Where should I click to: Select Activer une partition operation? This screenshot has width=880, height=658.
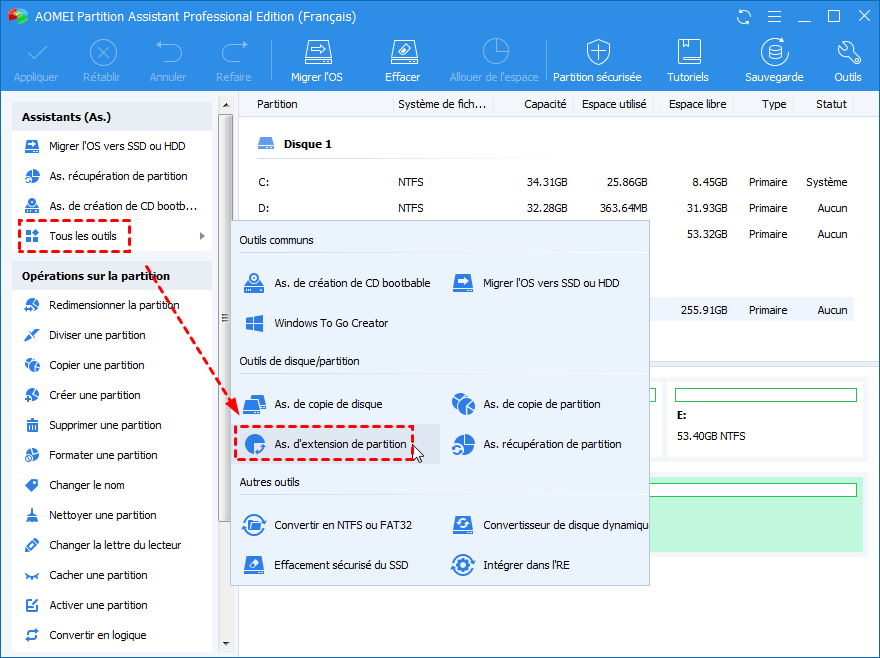coord(112,605)
